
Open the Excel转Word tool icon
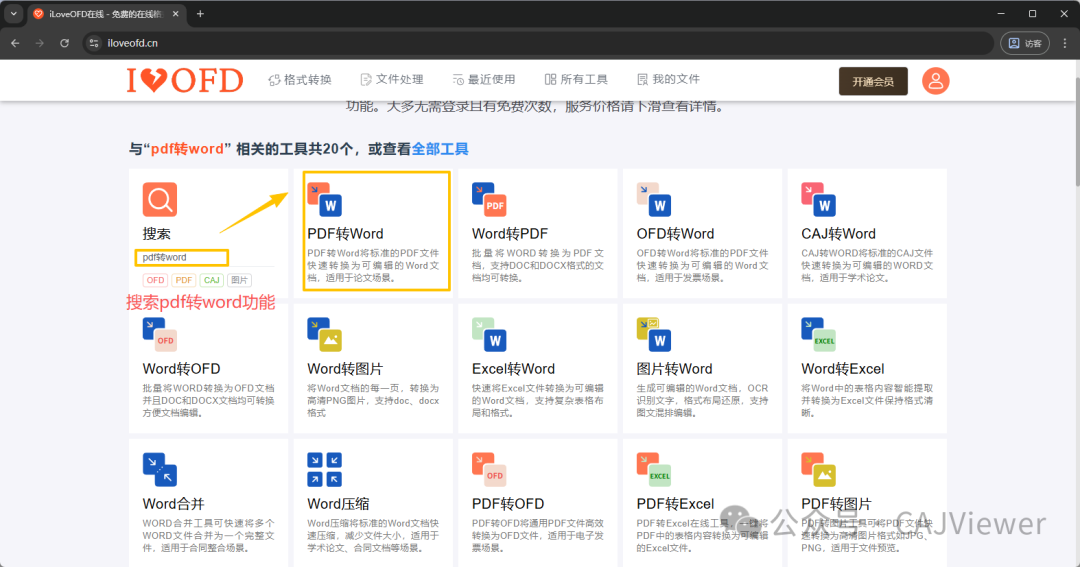pos(489,335)
